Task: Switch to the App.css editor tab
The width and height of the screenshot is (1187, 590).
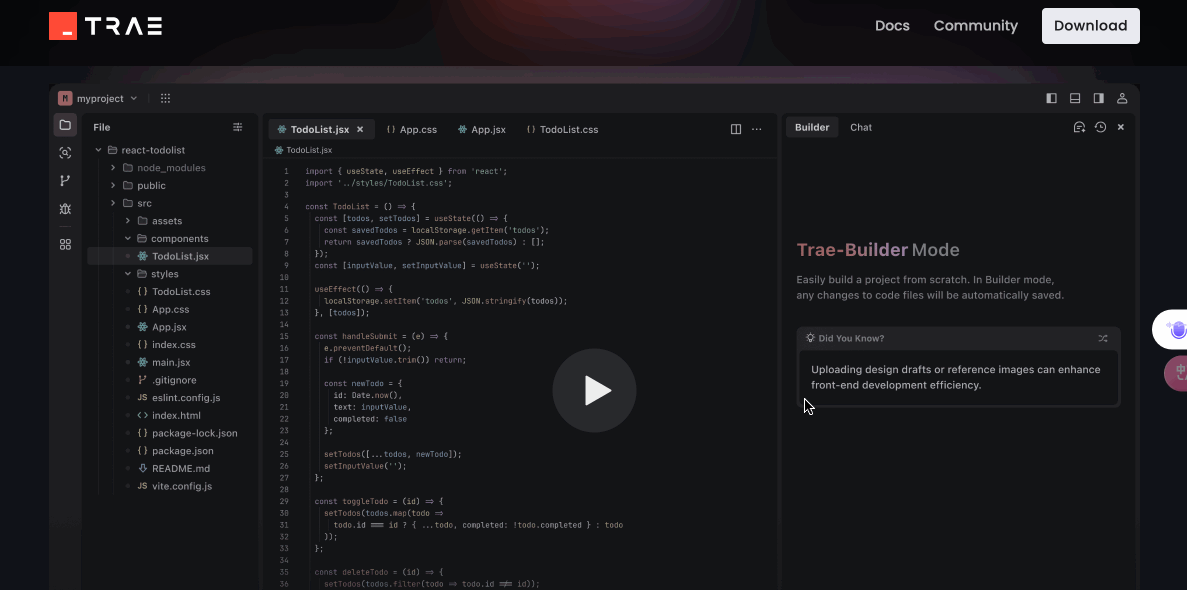Action: [412, 130]
